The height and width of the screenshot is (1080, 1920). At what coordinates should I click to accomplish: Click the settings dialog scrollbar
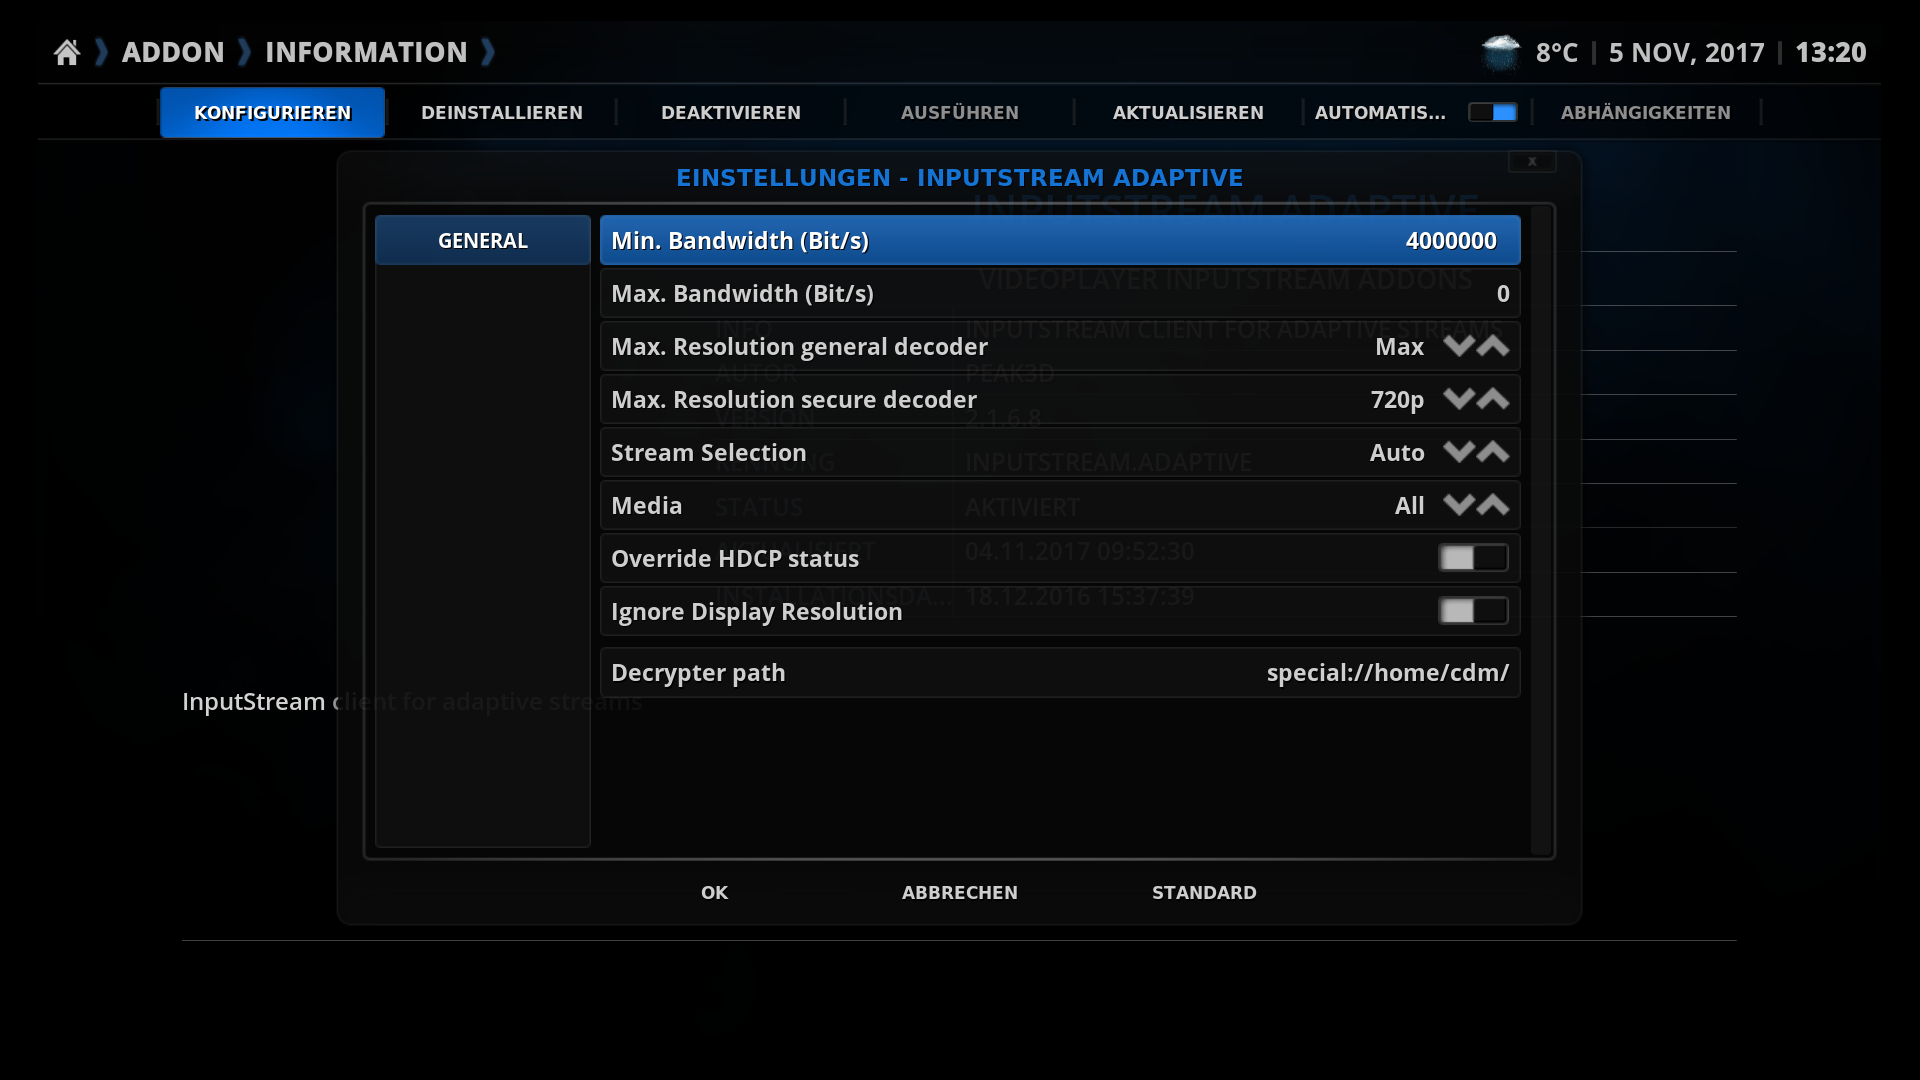(1541, 530)
